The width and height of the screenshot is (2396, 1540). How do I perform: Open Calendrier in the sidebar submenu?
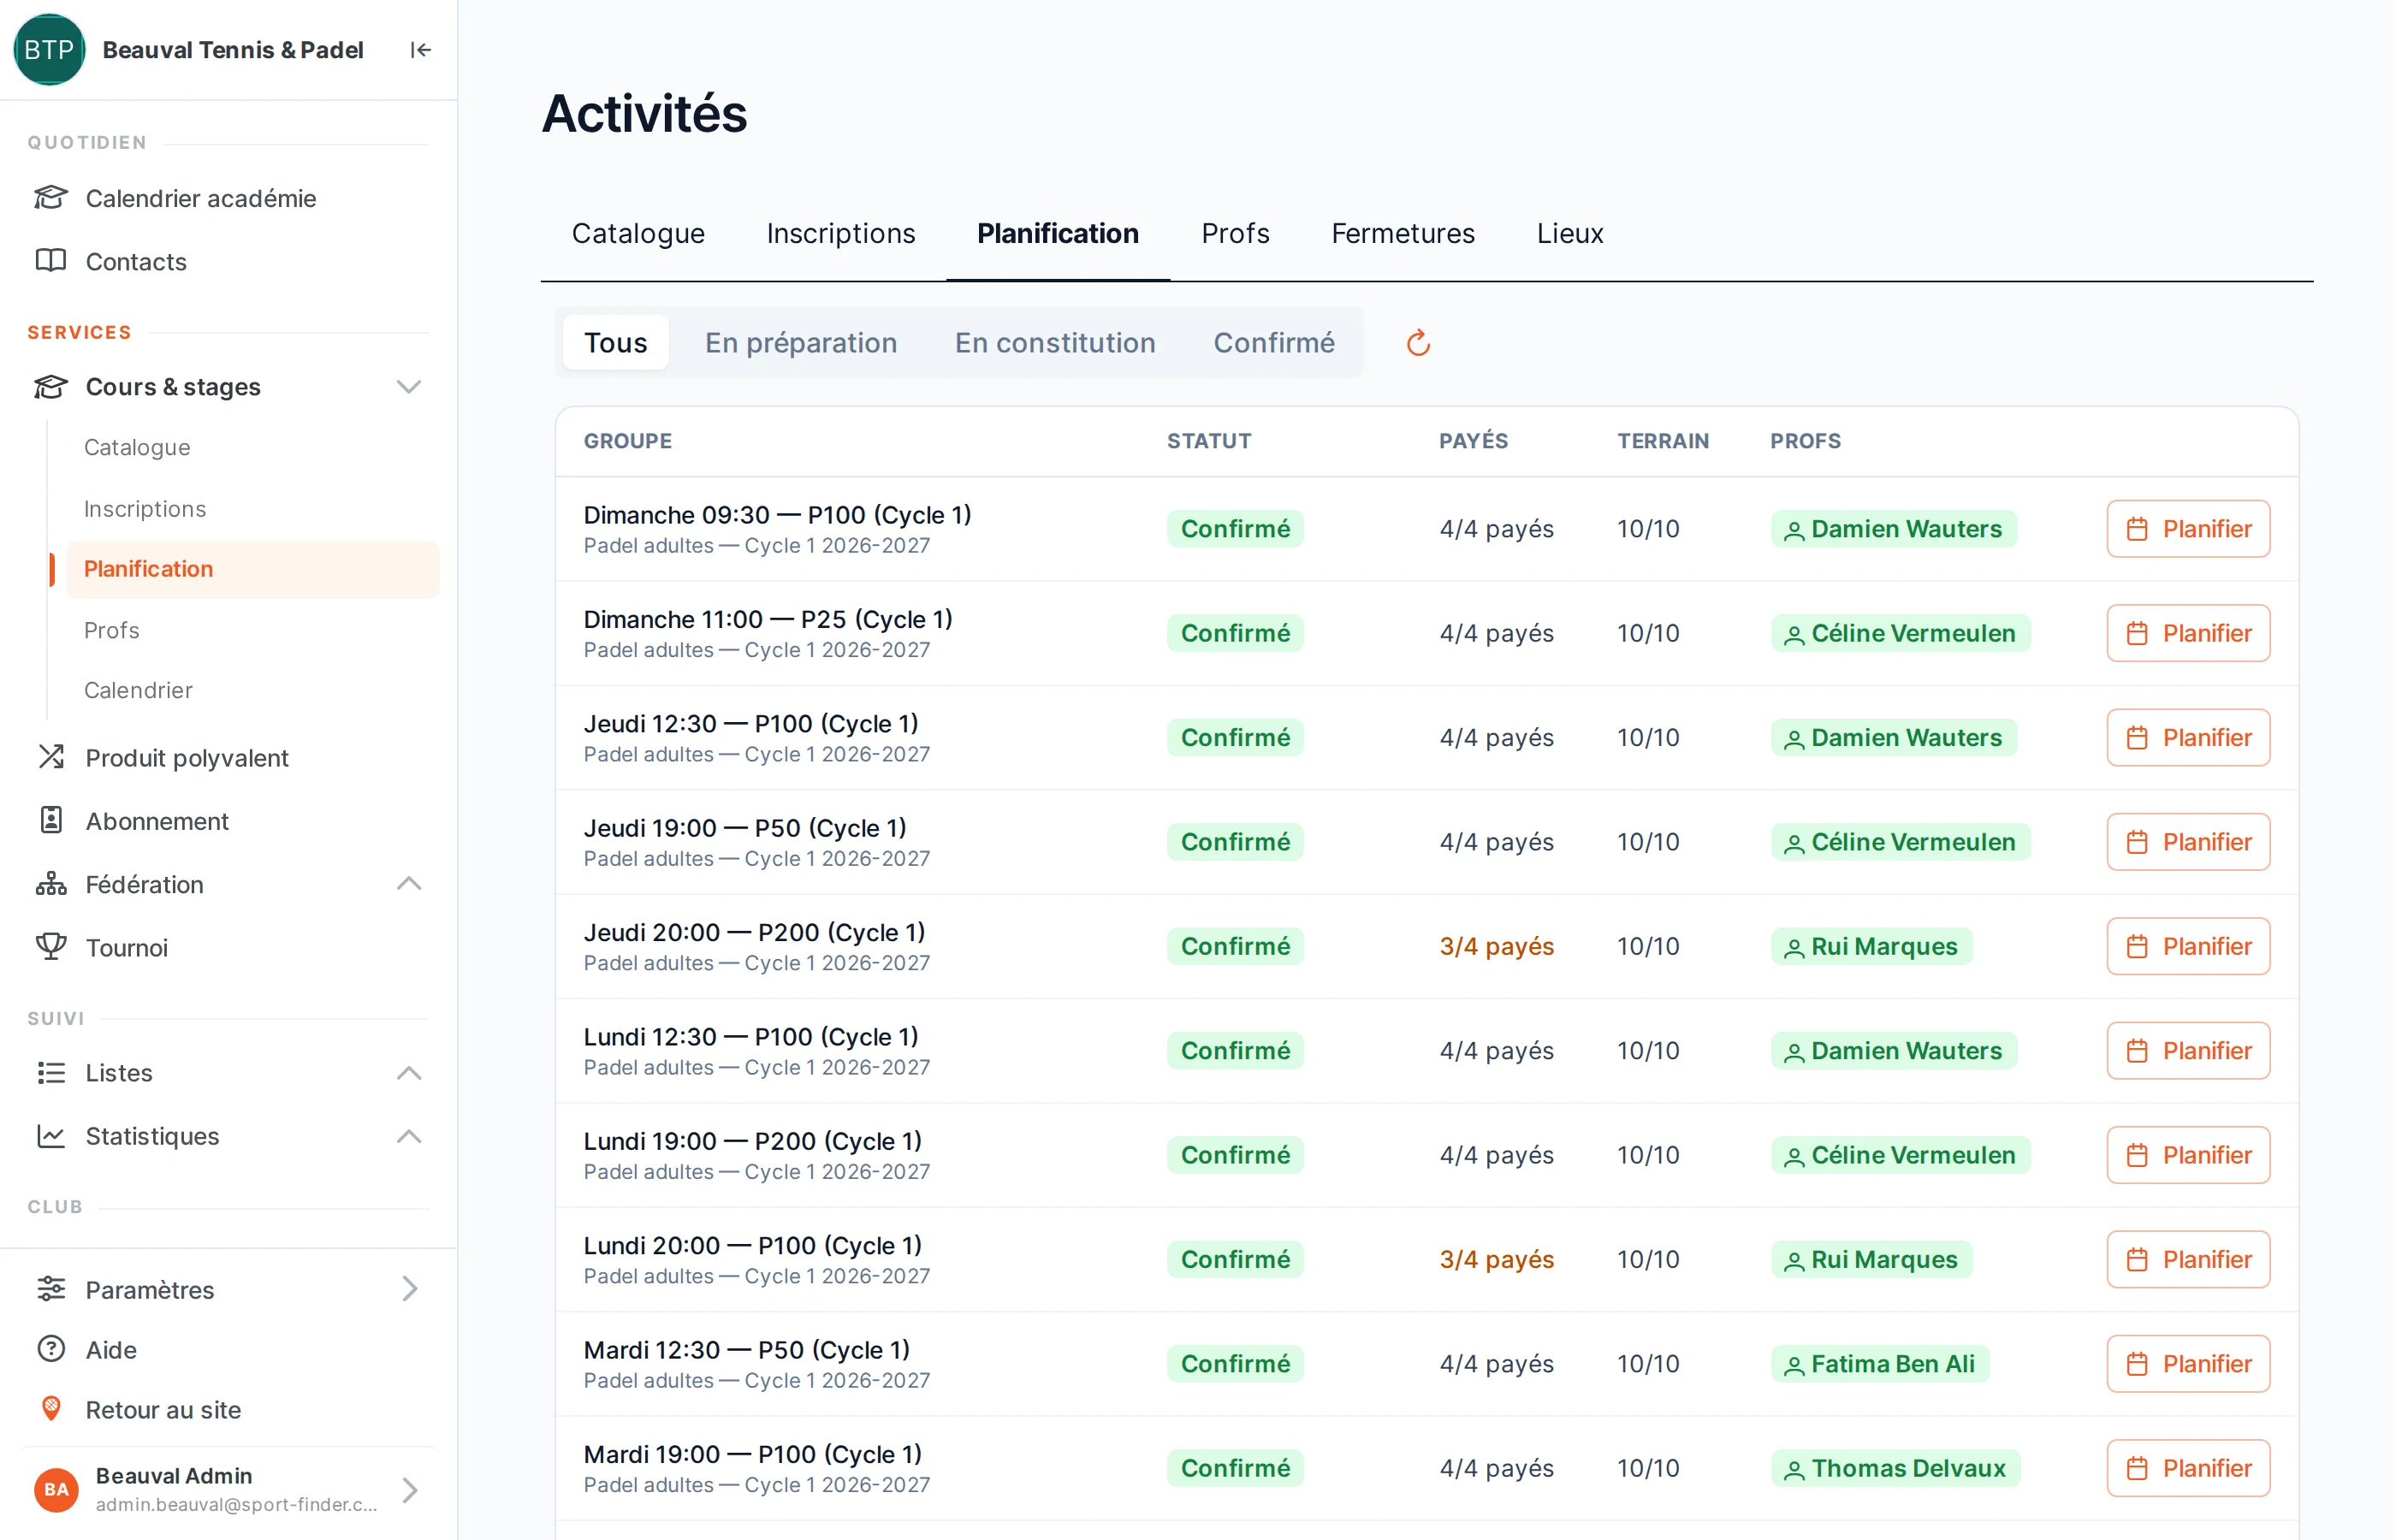pyautogui.click(x=138, y=690)
